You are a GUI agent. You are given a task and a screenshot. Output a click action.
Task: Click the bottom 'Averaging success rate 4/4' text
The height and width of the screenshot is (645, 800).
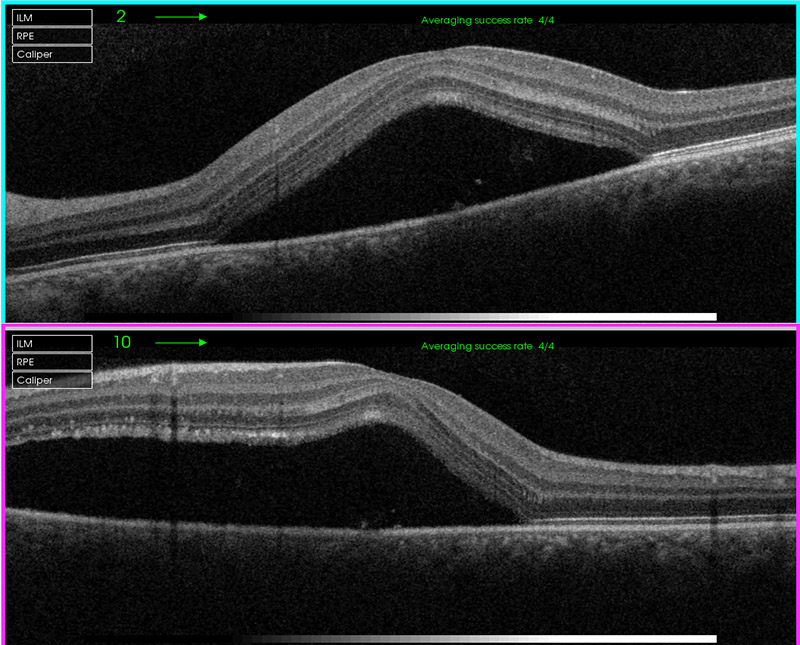[x=487, y=346]
